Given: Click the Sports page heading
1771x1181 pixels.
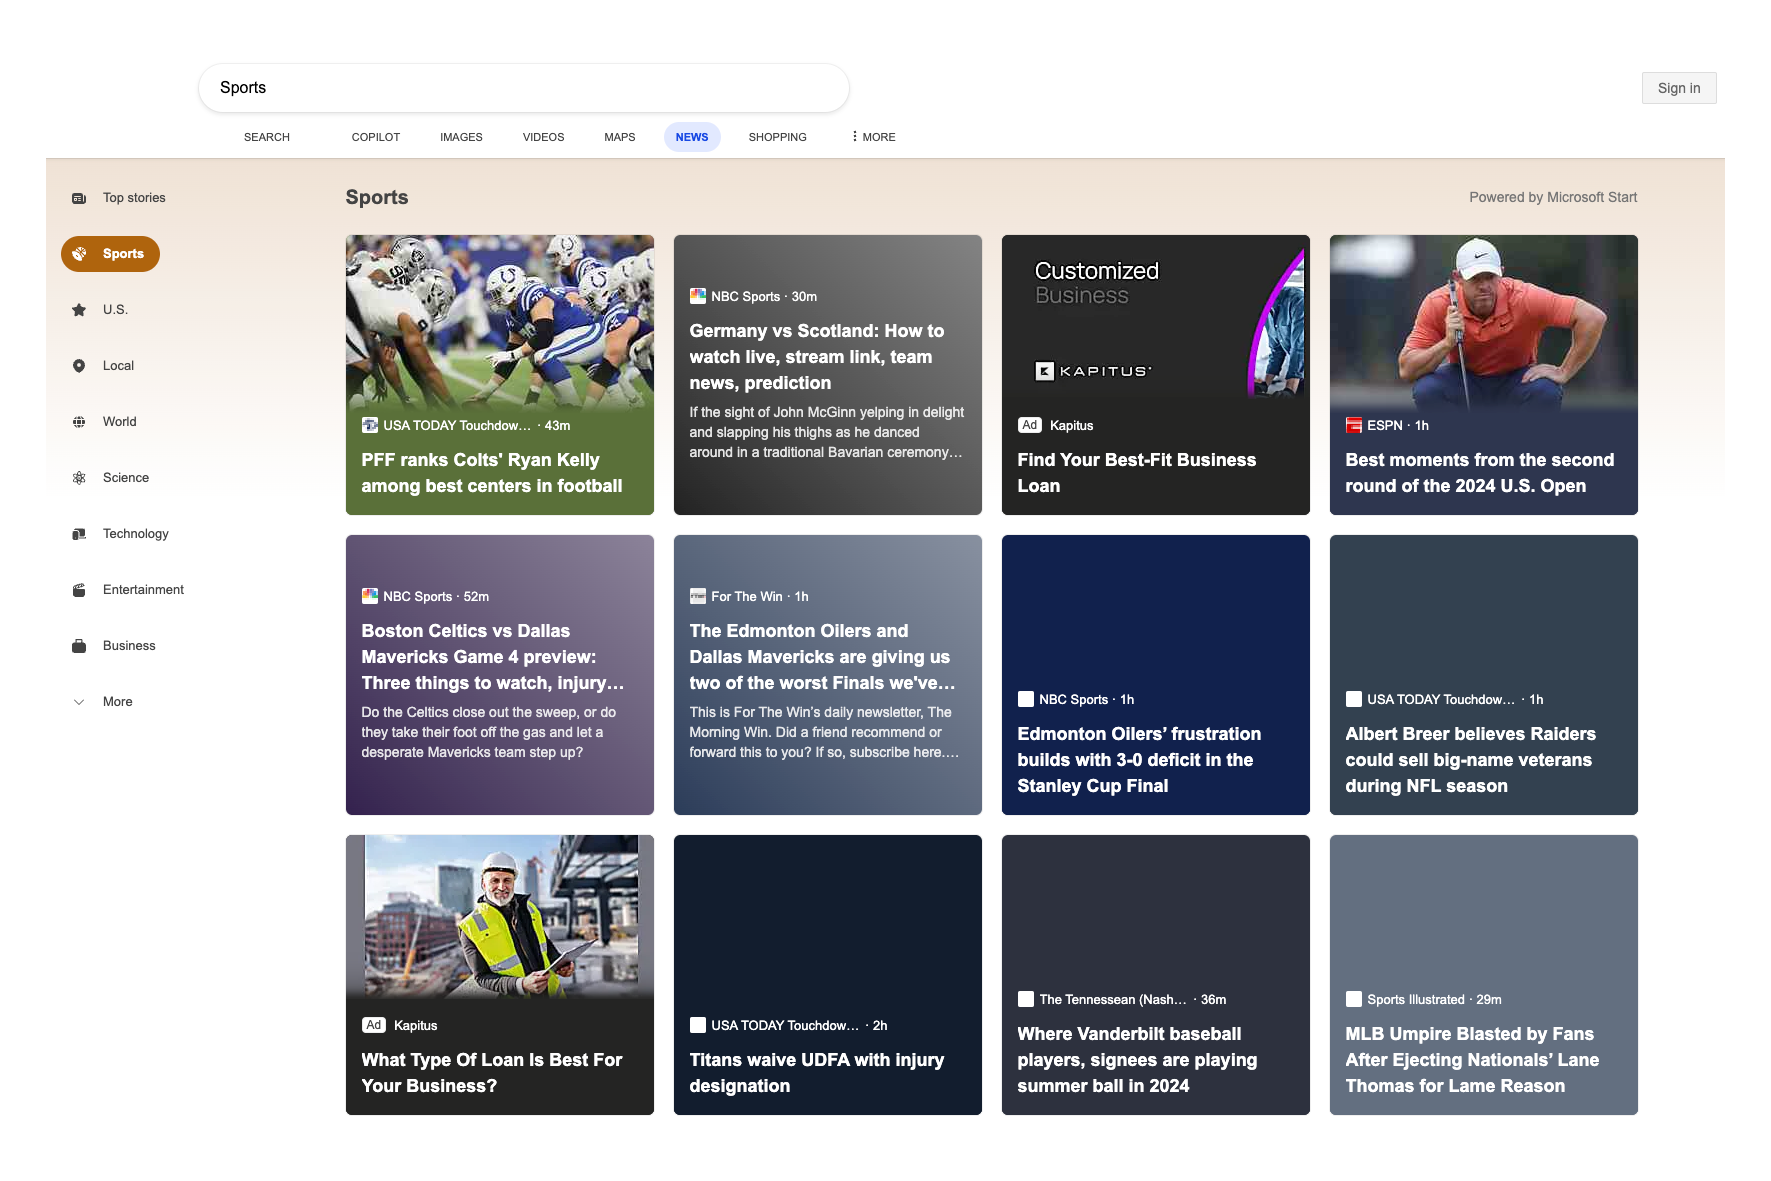Looking at the screenshot, I should coord(377,198).
